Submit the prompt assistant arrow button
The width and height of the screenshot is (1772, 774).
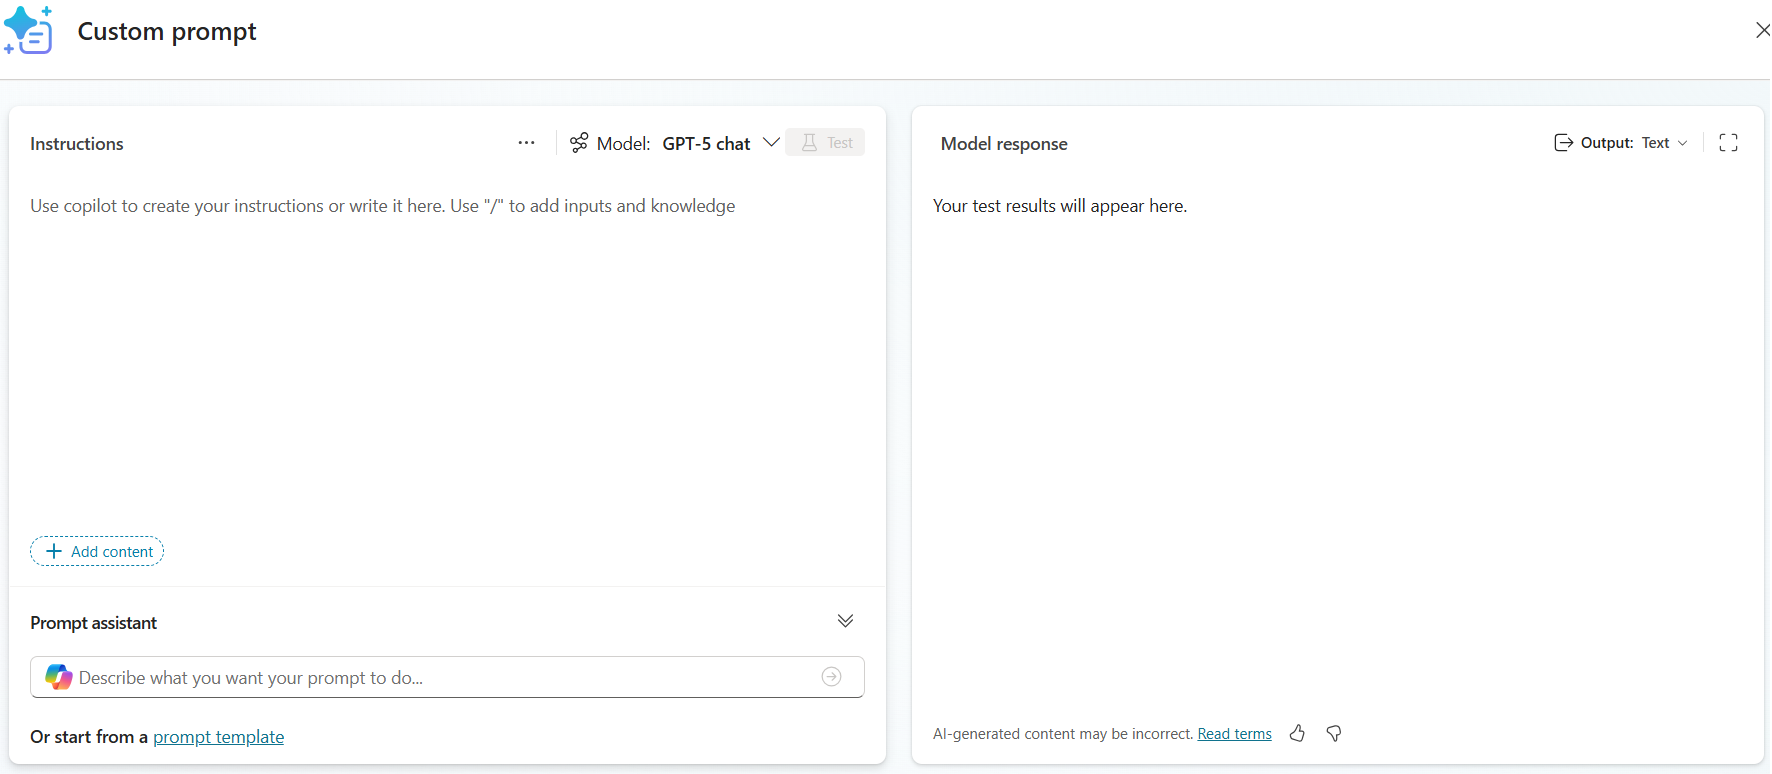coord(831,677)
